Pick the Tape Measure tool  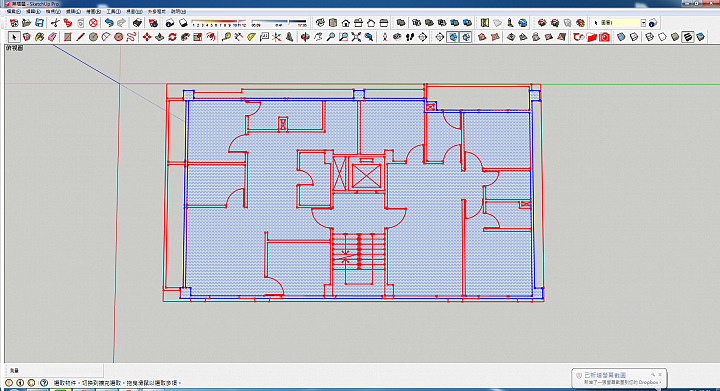[226, 37]
